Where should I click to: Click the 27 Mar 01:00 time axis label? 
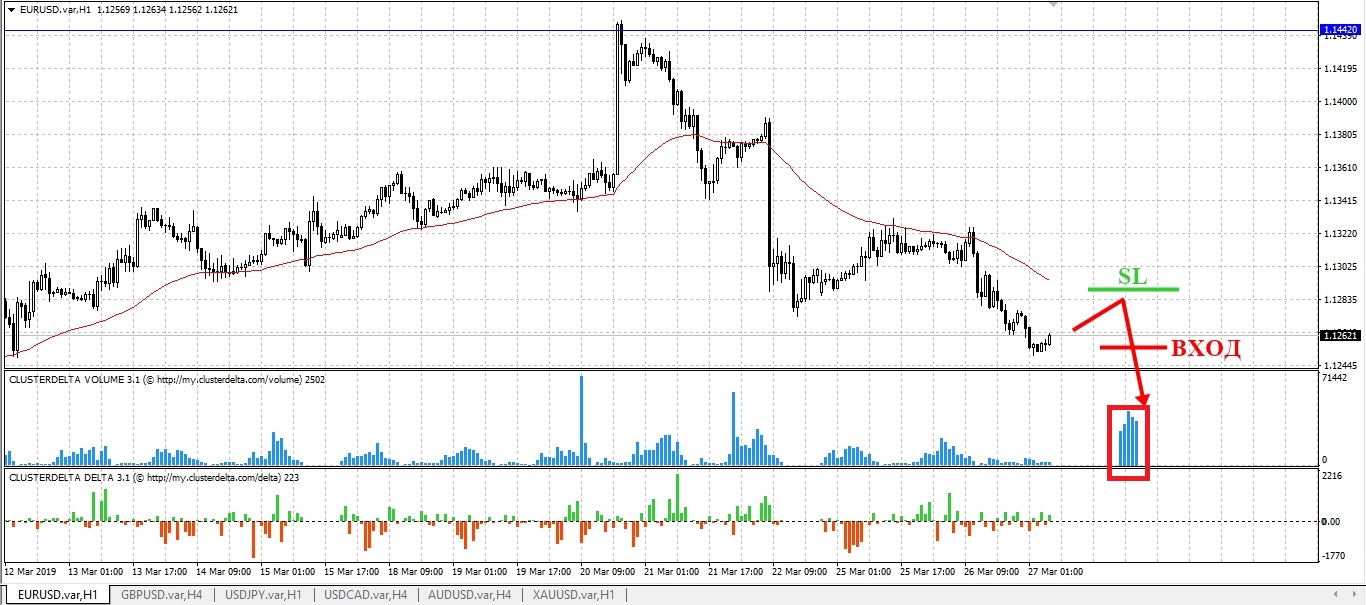[x=1057, y=572]
